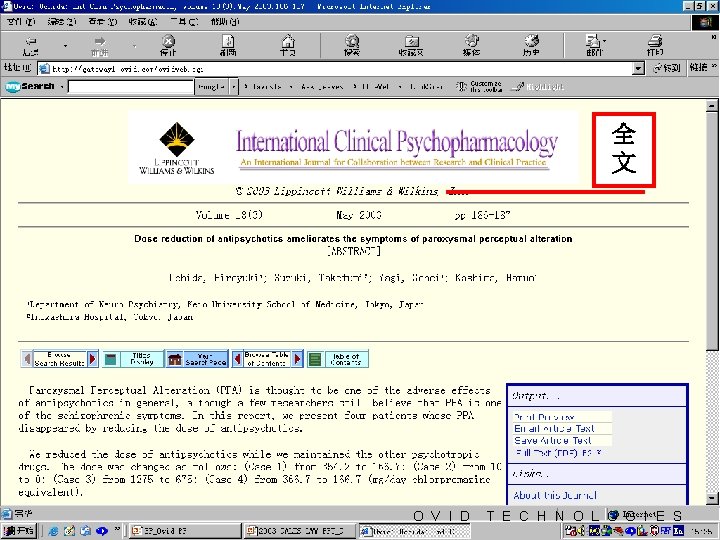Click the 开始 Start button
Viewport: 720px width, 540px height.
19,531
